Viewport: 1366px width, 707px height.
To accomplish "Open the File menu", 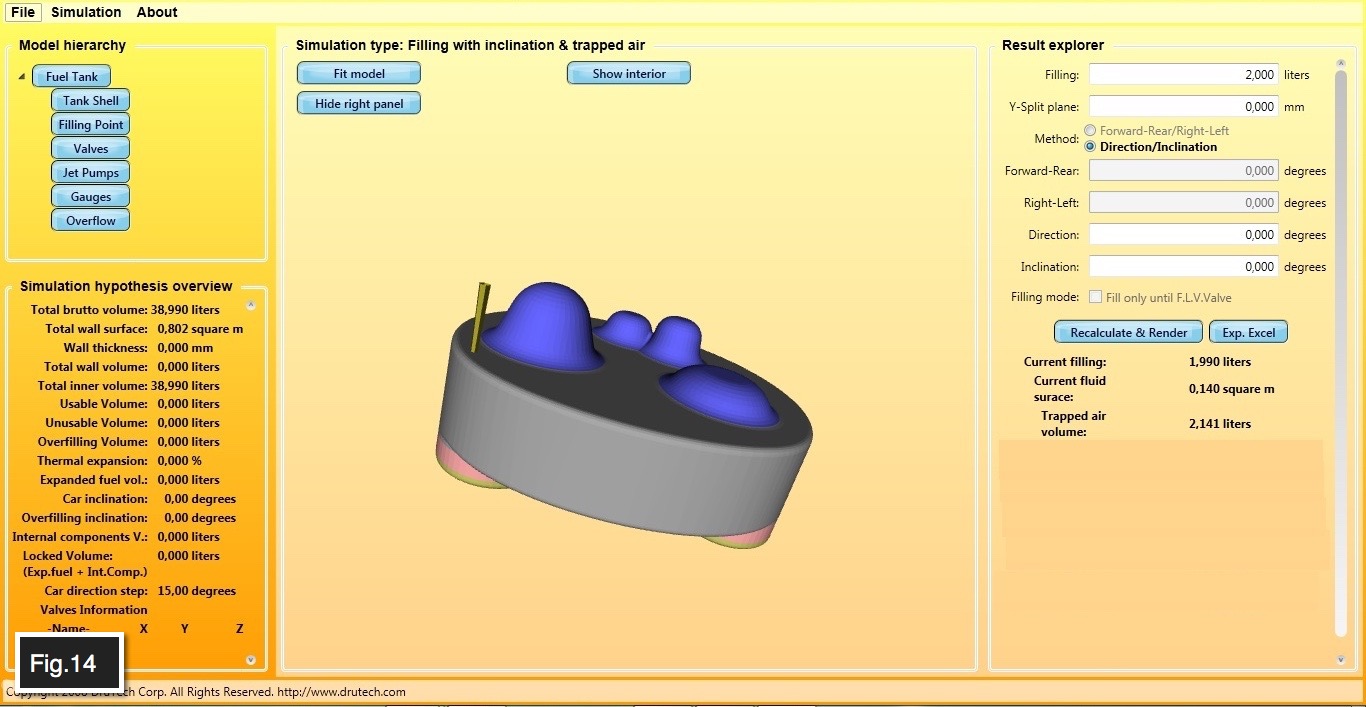I will click(x=22, y=12).
